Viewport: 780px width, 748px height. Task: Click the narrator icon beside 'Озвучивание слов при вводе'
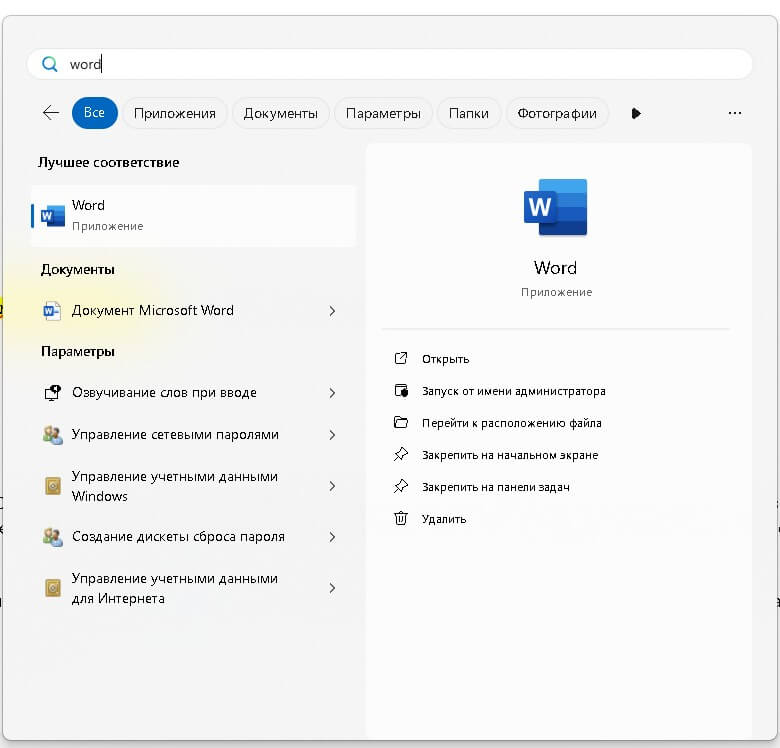(x=52, y=393)
